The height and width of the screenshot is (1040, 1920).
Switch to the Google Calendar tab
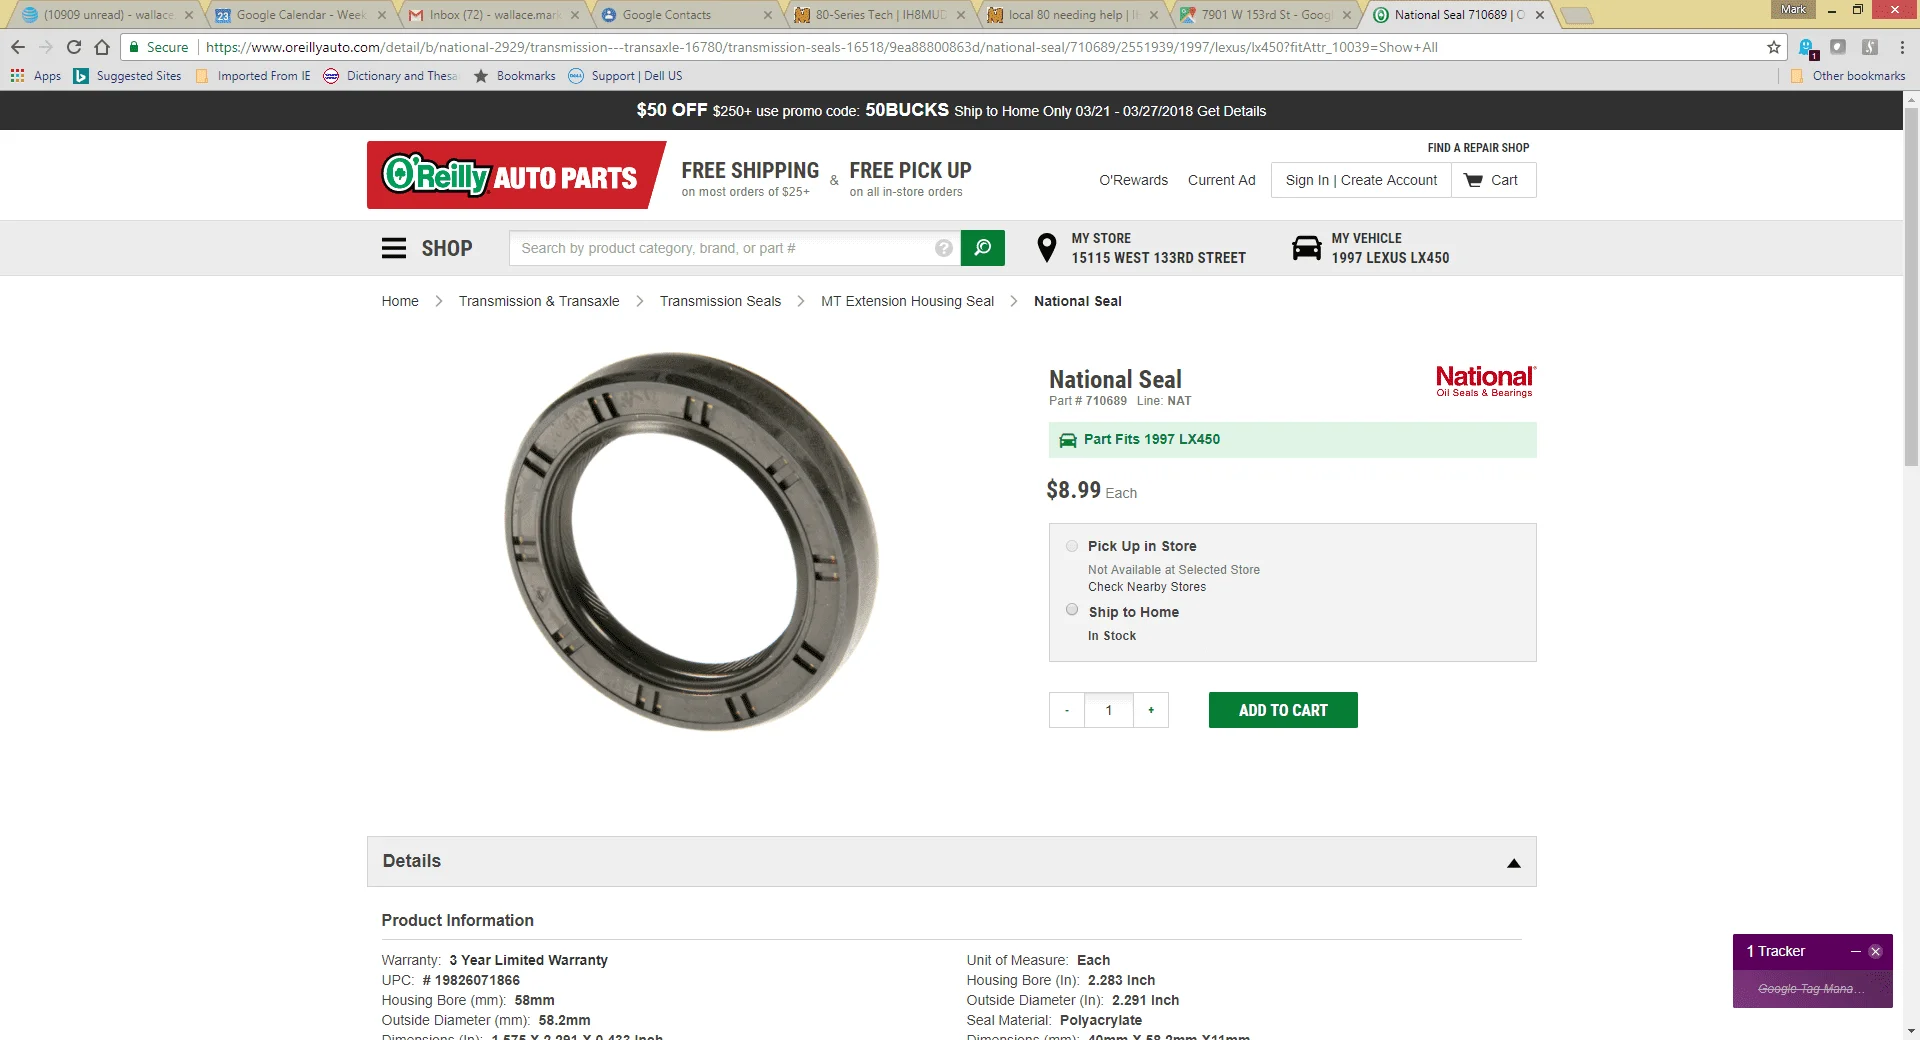300,15
